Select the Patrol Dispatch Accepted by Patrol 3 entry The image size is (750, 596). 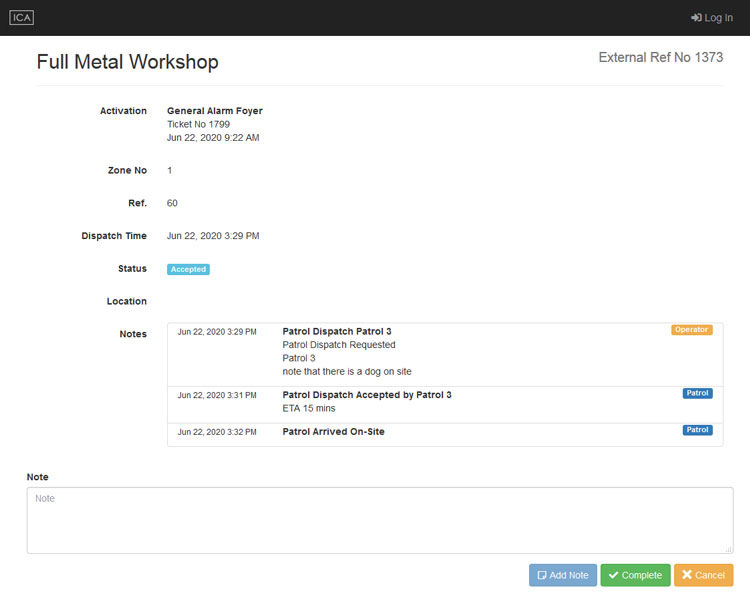(367, 395)
